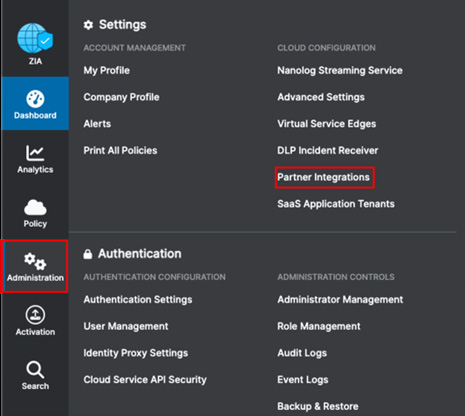The image size is (465, 416).
Task: Open DLP Incident Receiver
Action: tap(328, 150)
